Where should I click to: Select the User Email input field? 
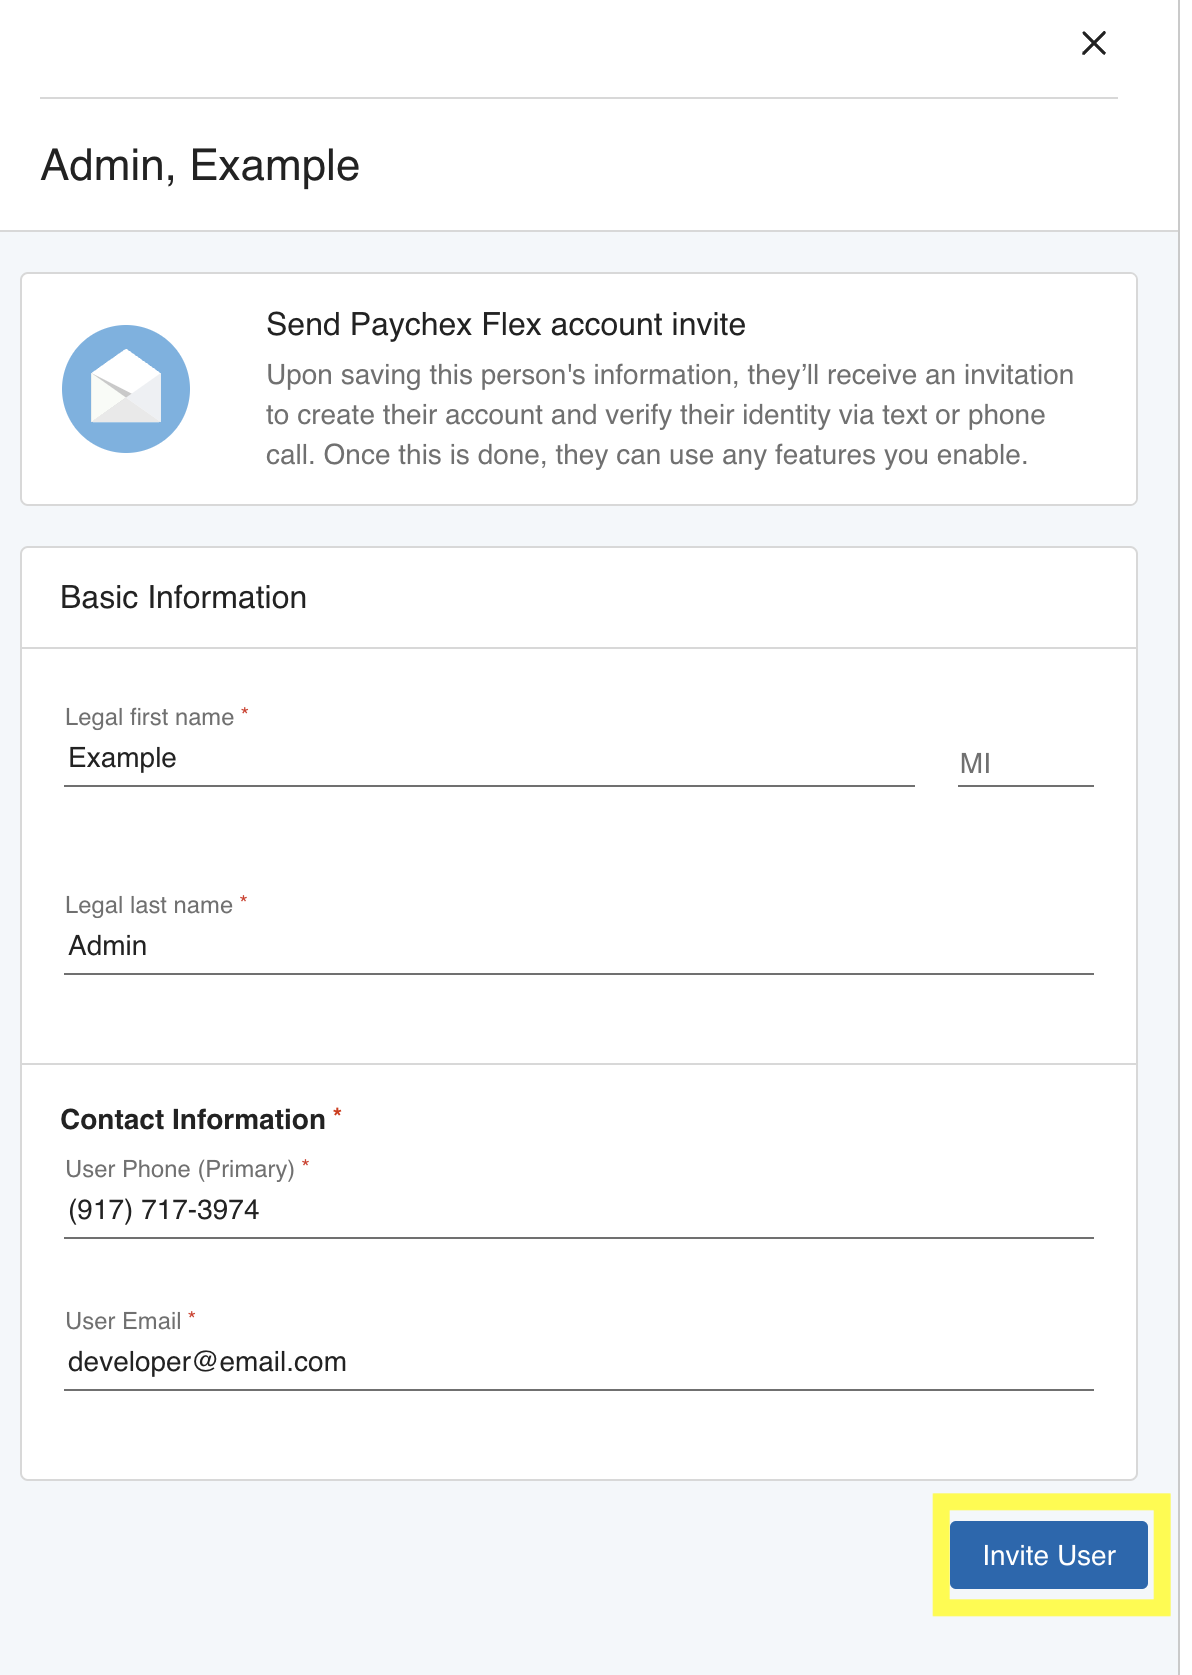pyautogui.click(x=579, y=1362)
